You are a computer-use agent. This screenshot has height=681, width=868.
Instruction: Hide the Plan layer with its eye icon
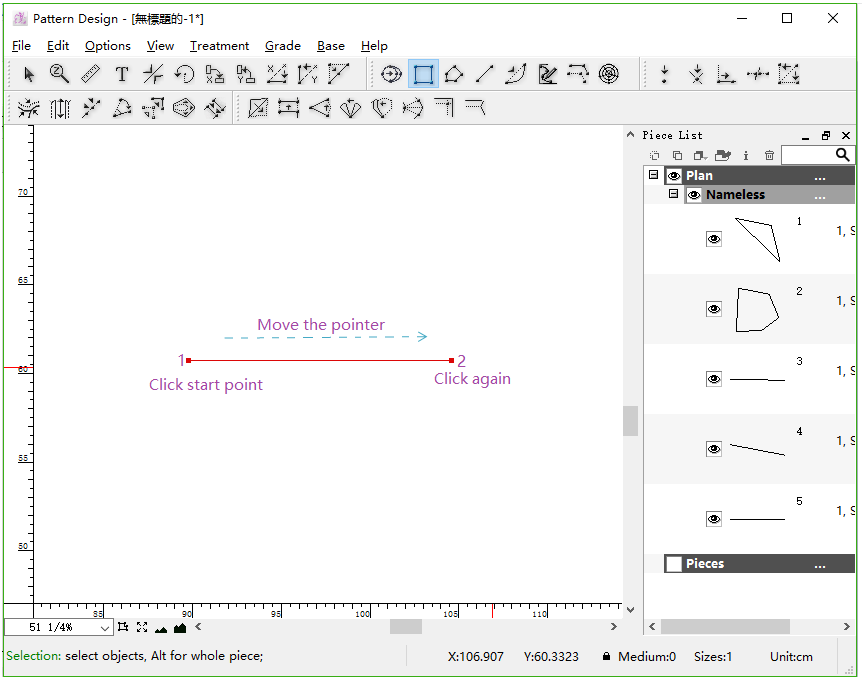pos(673,175)
